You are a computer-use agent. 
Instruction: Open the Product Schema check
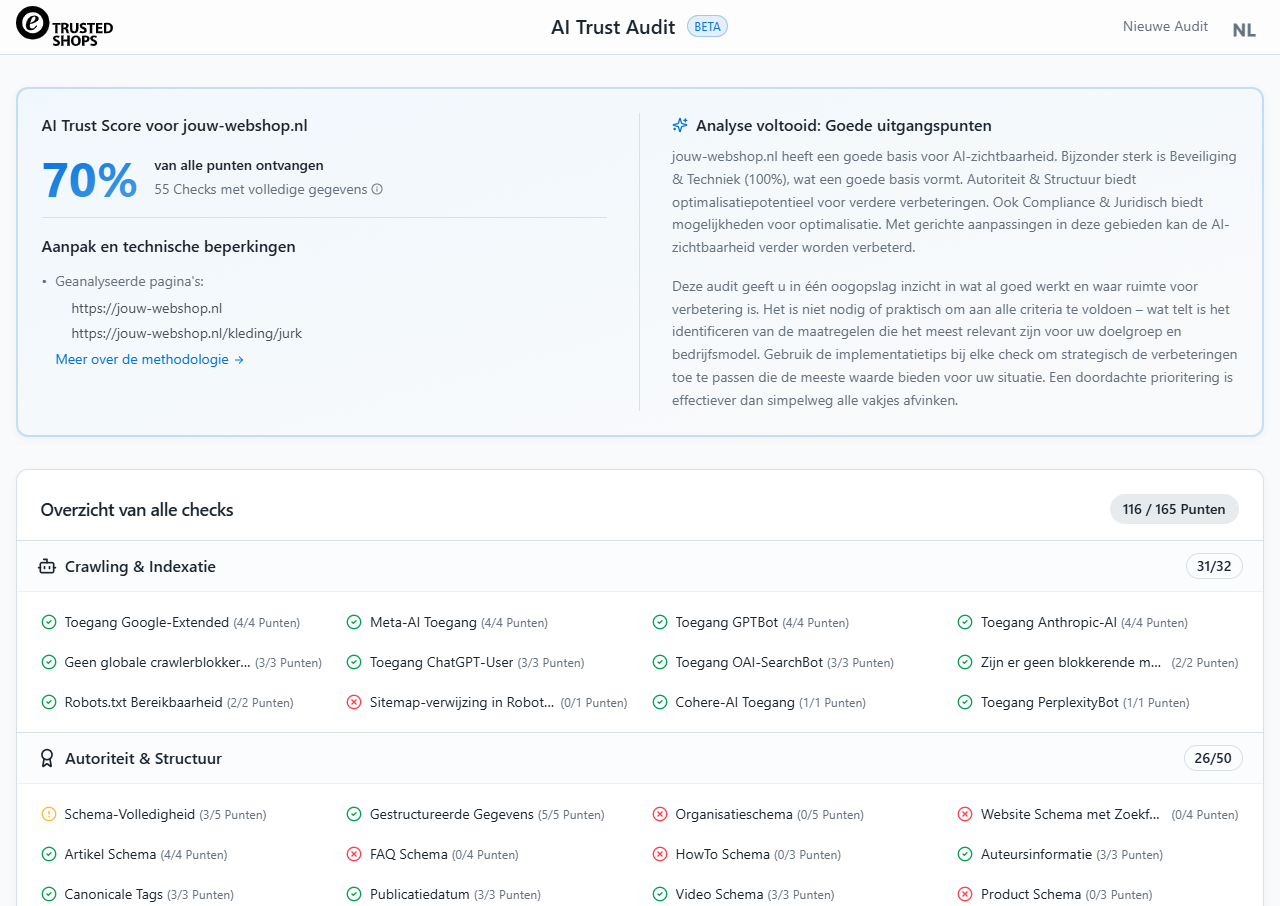[1030, 895]
